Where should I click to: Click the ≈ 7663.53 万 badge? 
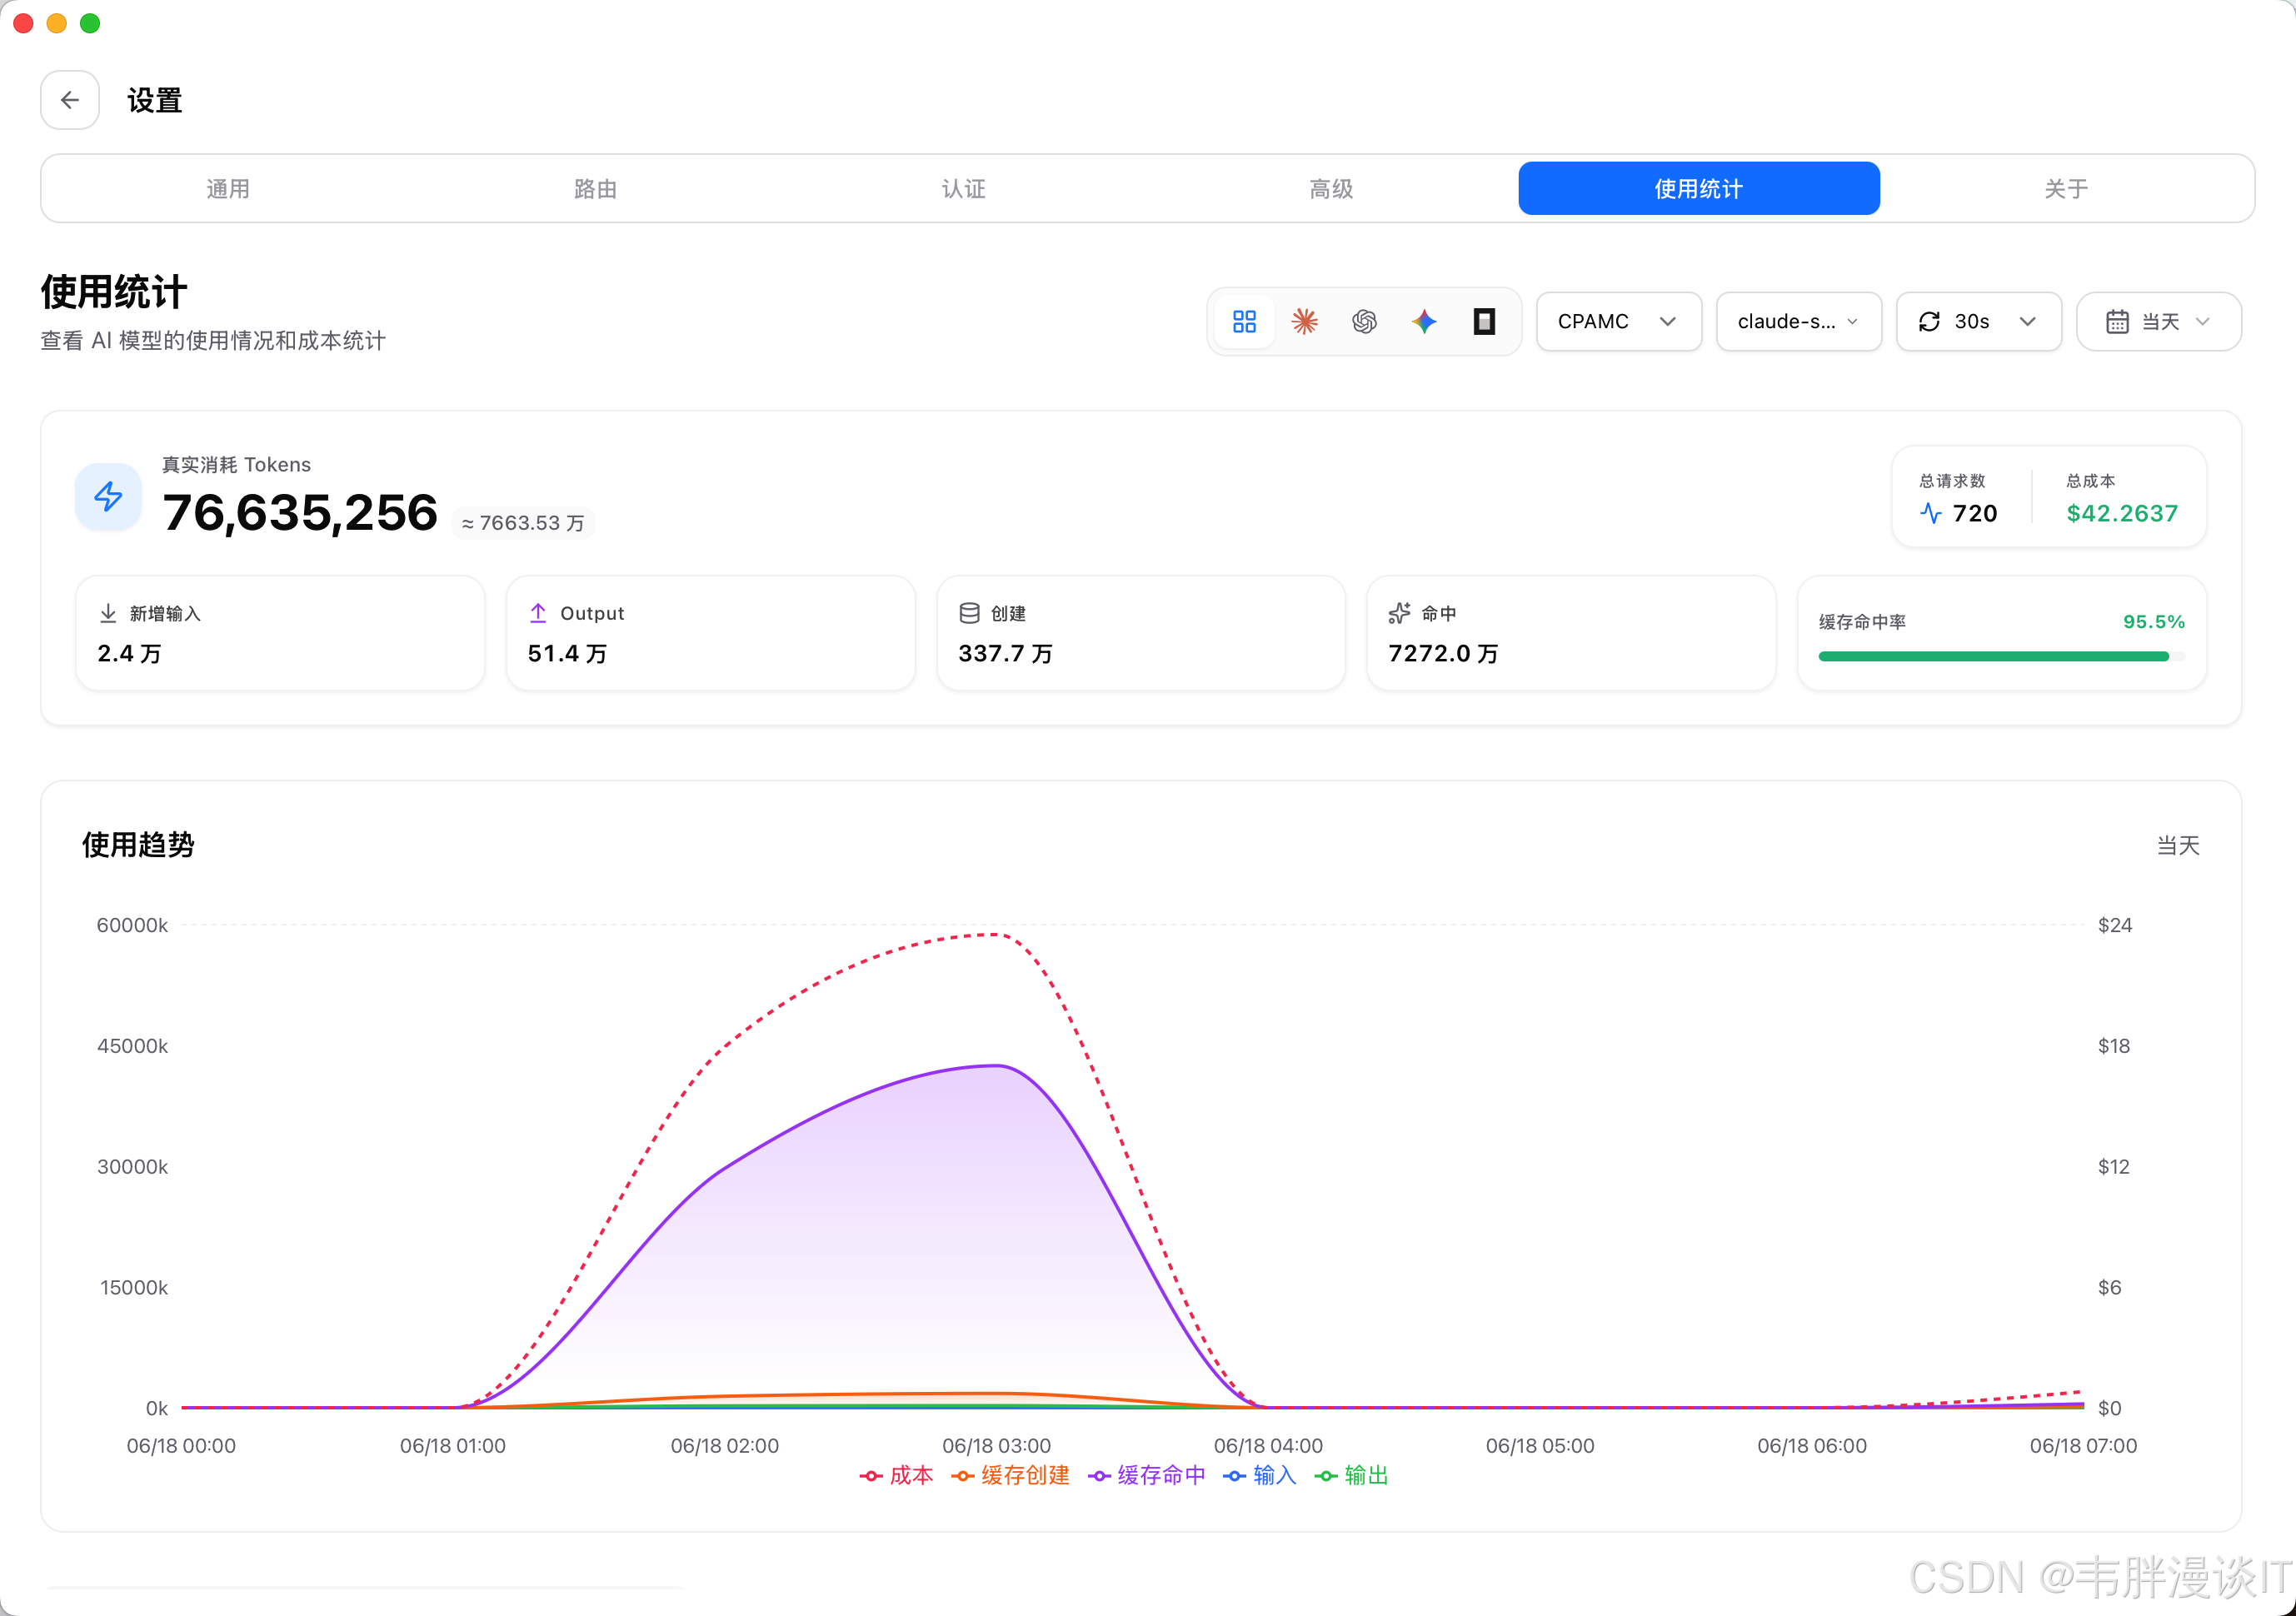click(x=523, y=523)
